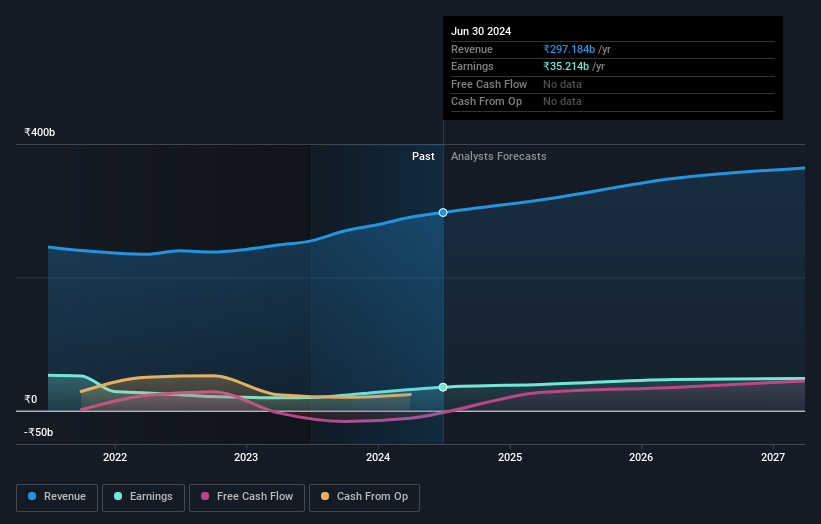This screenshot has width=821, height=524.
Task: Click the ₹297.184b revenue value in tooltip
Action: click(569, 49)
